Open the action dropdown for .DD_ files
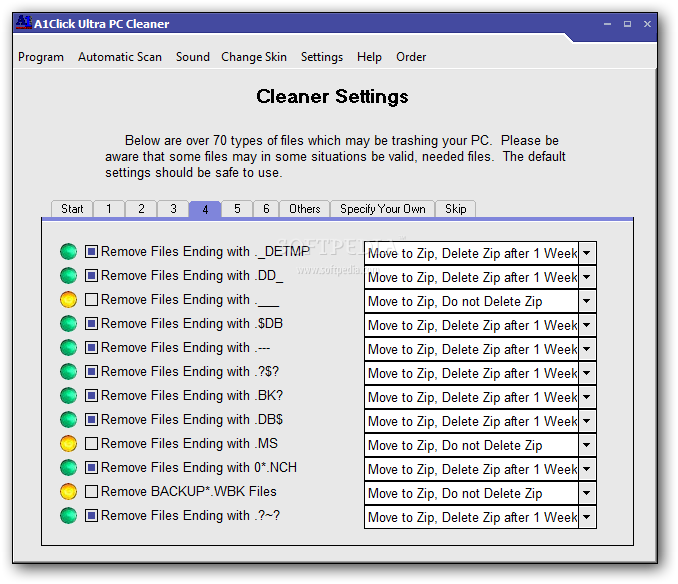Screen dimensions: 678x584 (x=587, y=277)
